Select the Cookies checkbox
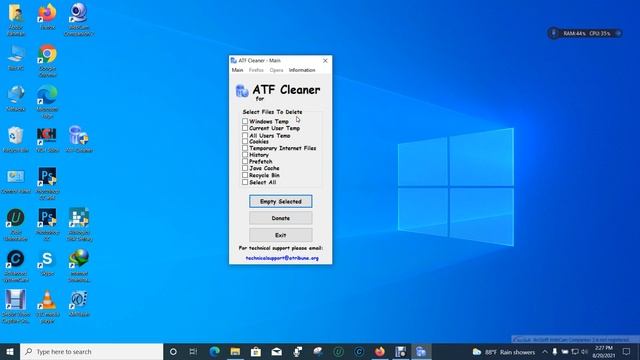The height and width of the screenshot is (360, 640). 245,141
